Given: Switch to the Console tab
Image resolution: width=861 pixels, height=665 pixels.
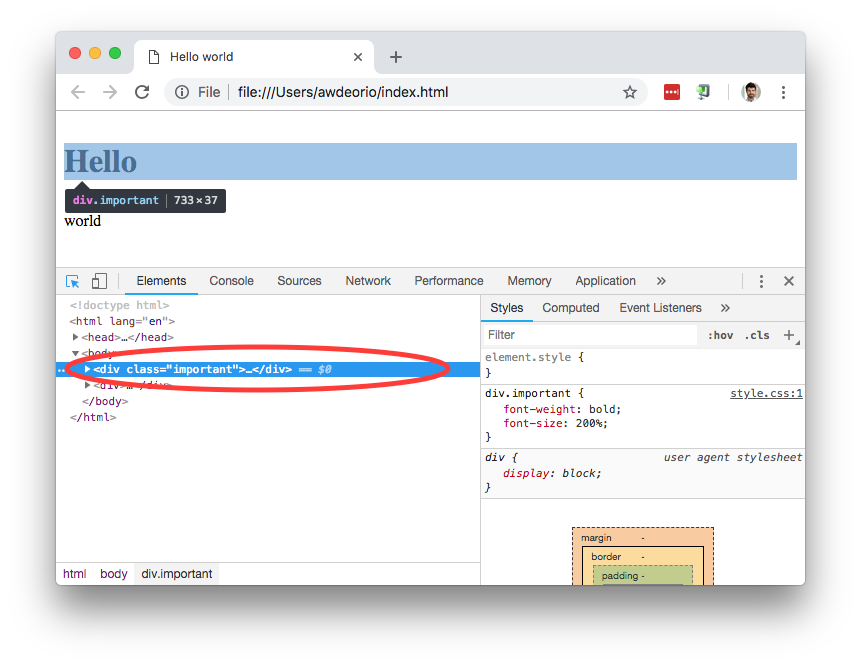Looking at the screenshot, I should pos(231,281).
